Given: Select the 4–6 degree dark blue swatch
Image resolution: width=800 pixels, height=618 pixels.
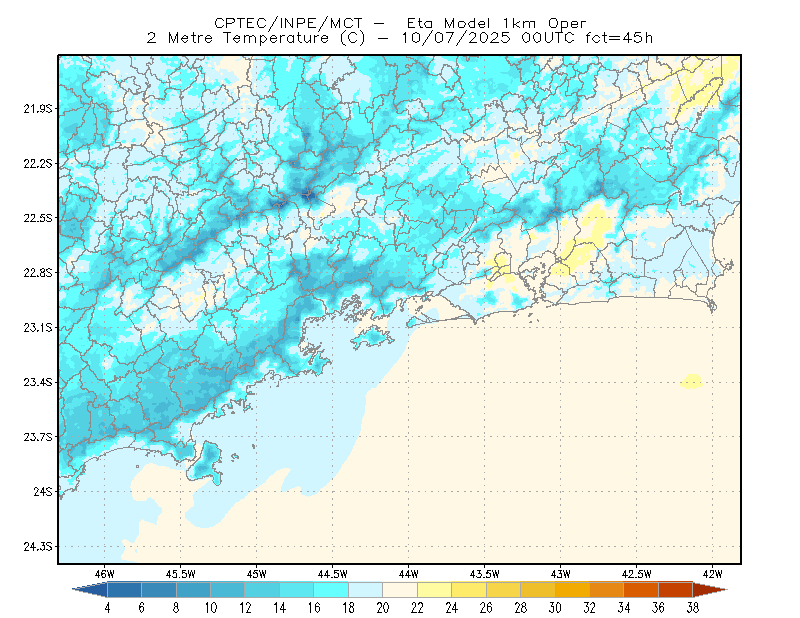Looking at the screenshot, I should coord(124,589).
